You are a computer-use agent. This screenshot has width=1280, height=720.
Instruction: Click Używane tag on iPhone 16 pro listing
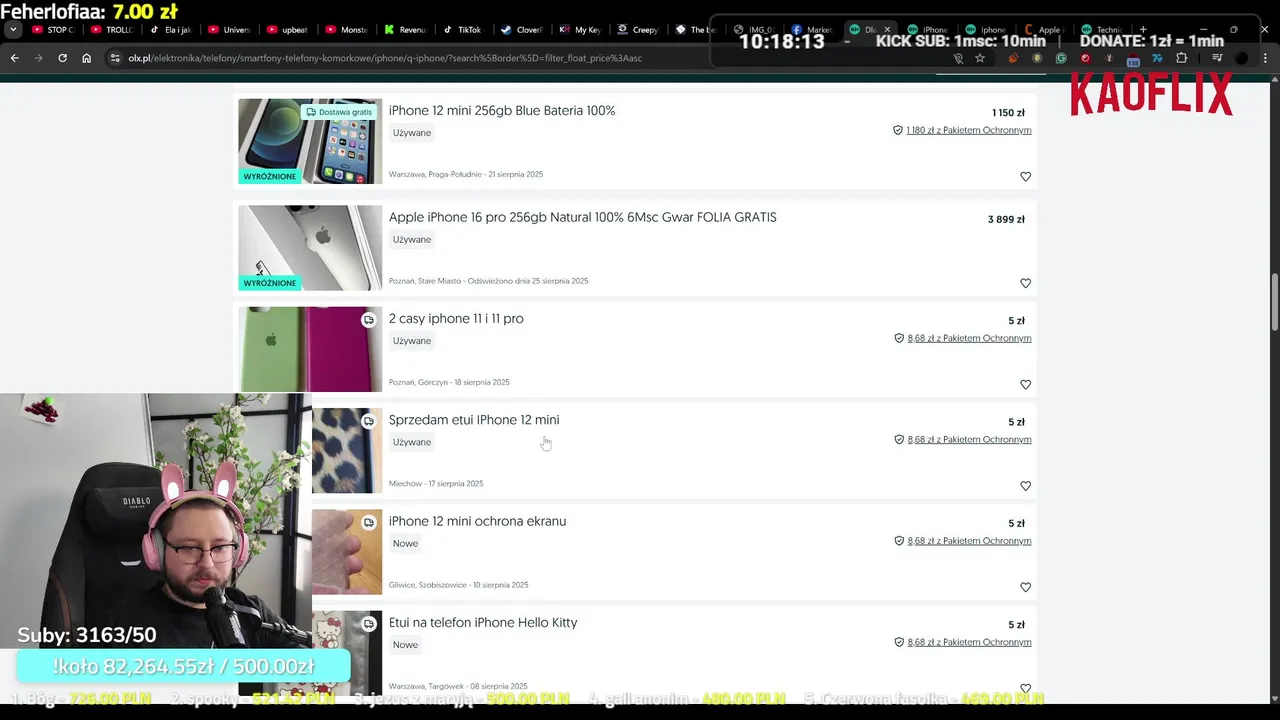(x=412, y=240)
